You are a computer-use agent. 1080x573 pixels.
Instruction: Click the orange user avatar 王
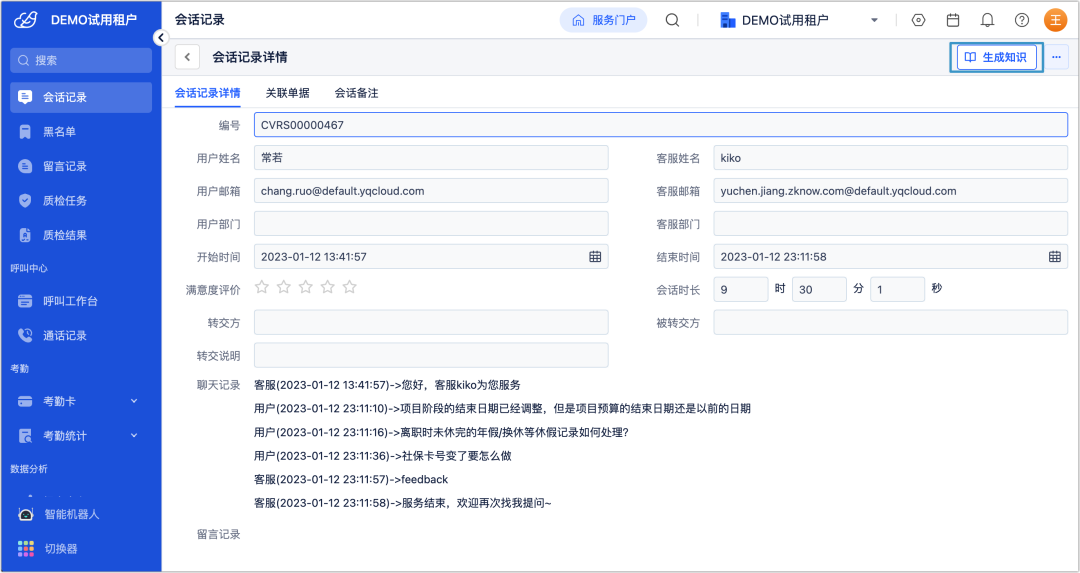pyautogui.click(x=1055, y=20)
